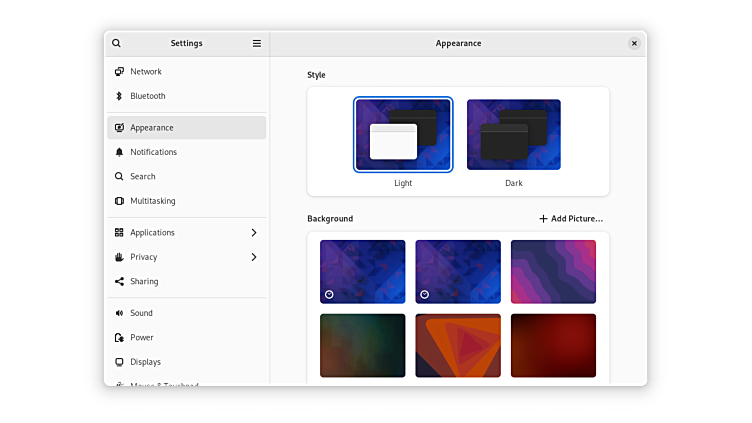The image size is (752, 423).
Task: Click the Multitasking icon in sidebar
Action: (119, 201)
